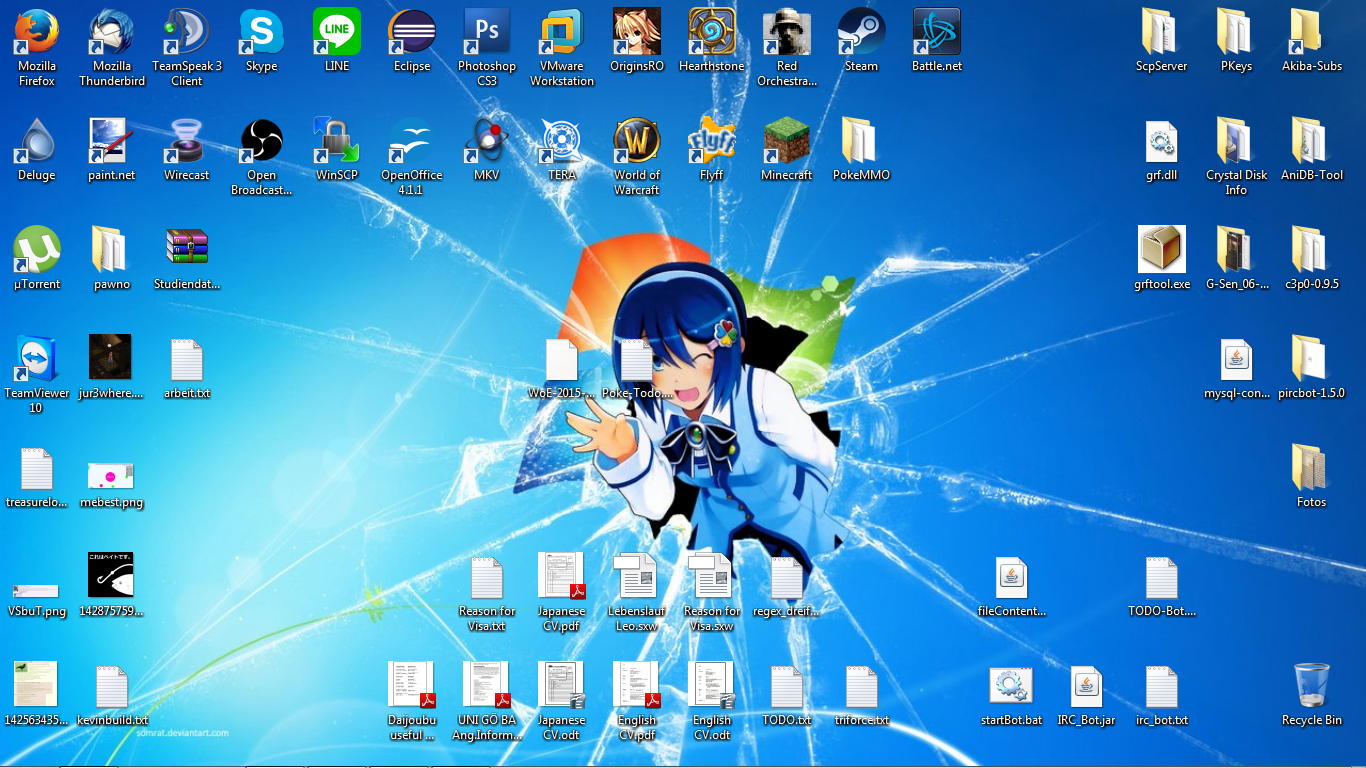The height and width of the screenshot is (768, 1366).
Task: Select the World of Warcraft icon
Action: (637, 142)
